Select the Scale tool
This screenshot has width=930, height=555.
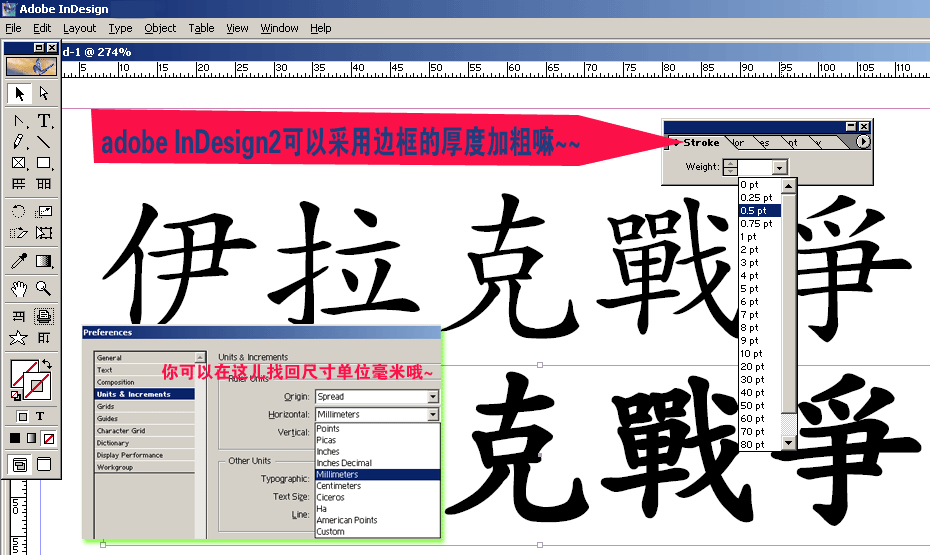pos(44,211)
